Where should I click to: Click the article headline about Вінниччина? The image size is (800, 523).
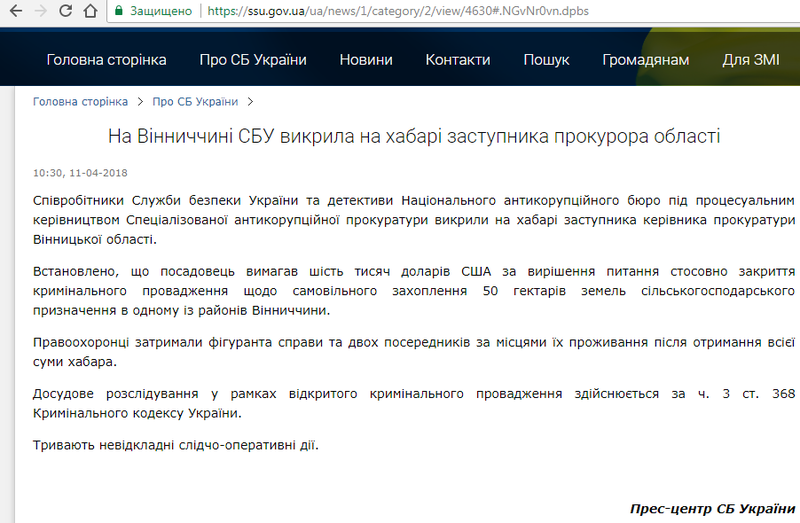[414, 136]
